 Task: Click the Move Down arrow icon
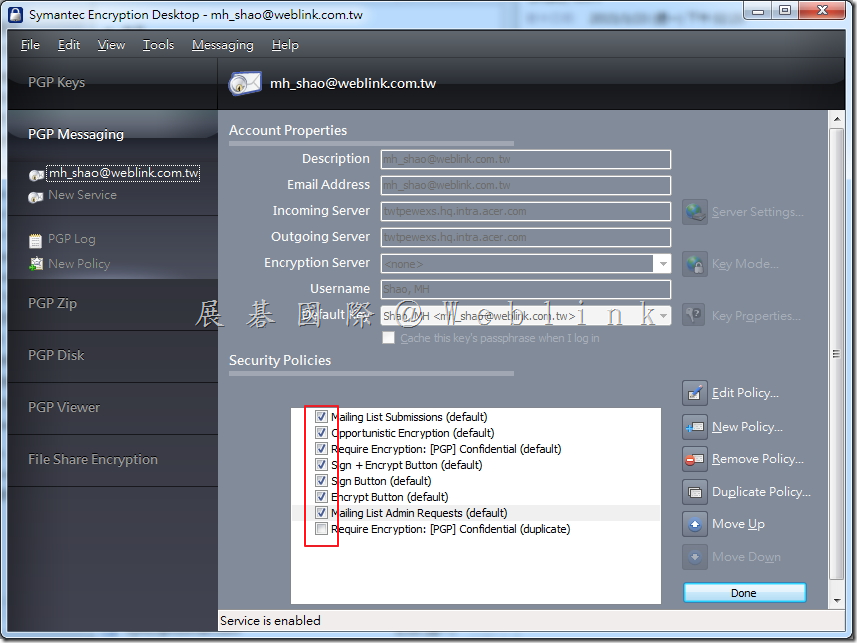pyautogui.click(x=695, y=557)
